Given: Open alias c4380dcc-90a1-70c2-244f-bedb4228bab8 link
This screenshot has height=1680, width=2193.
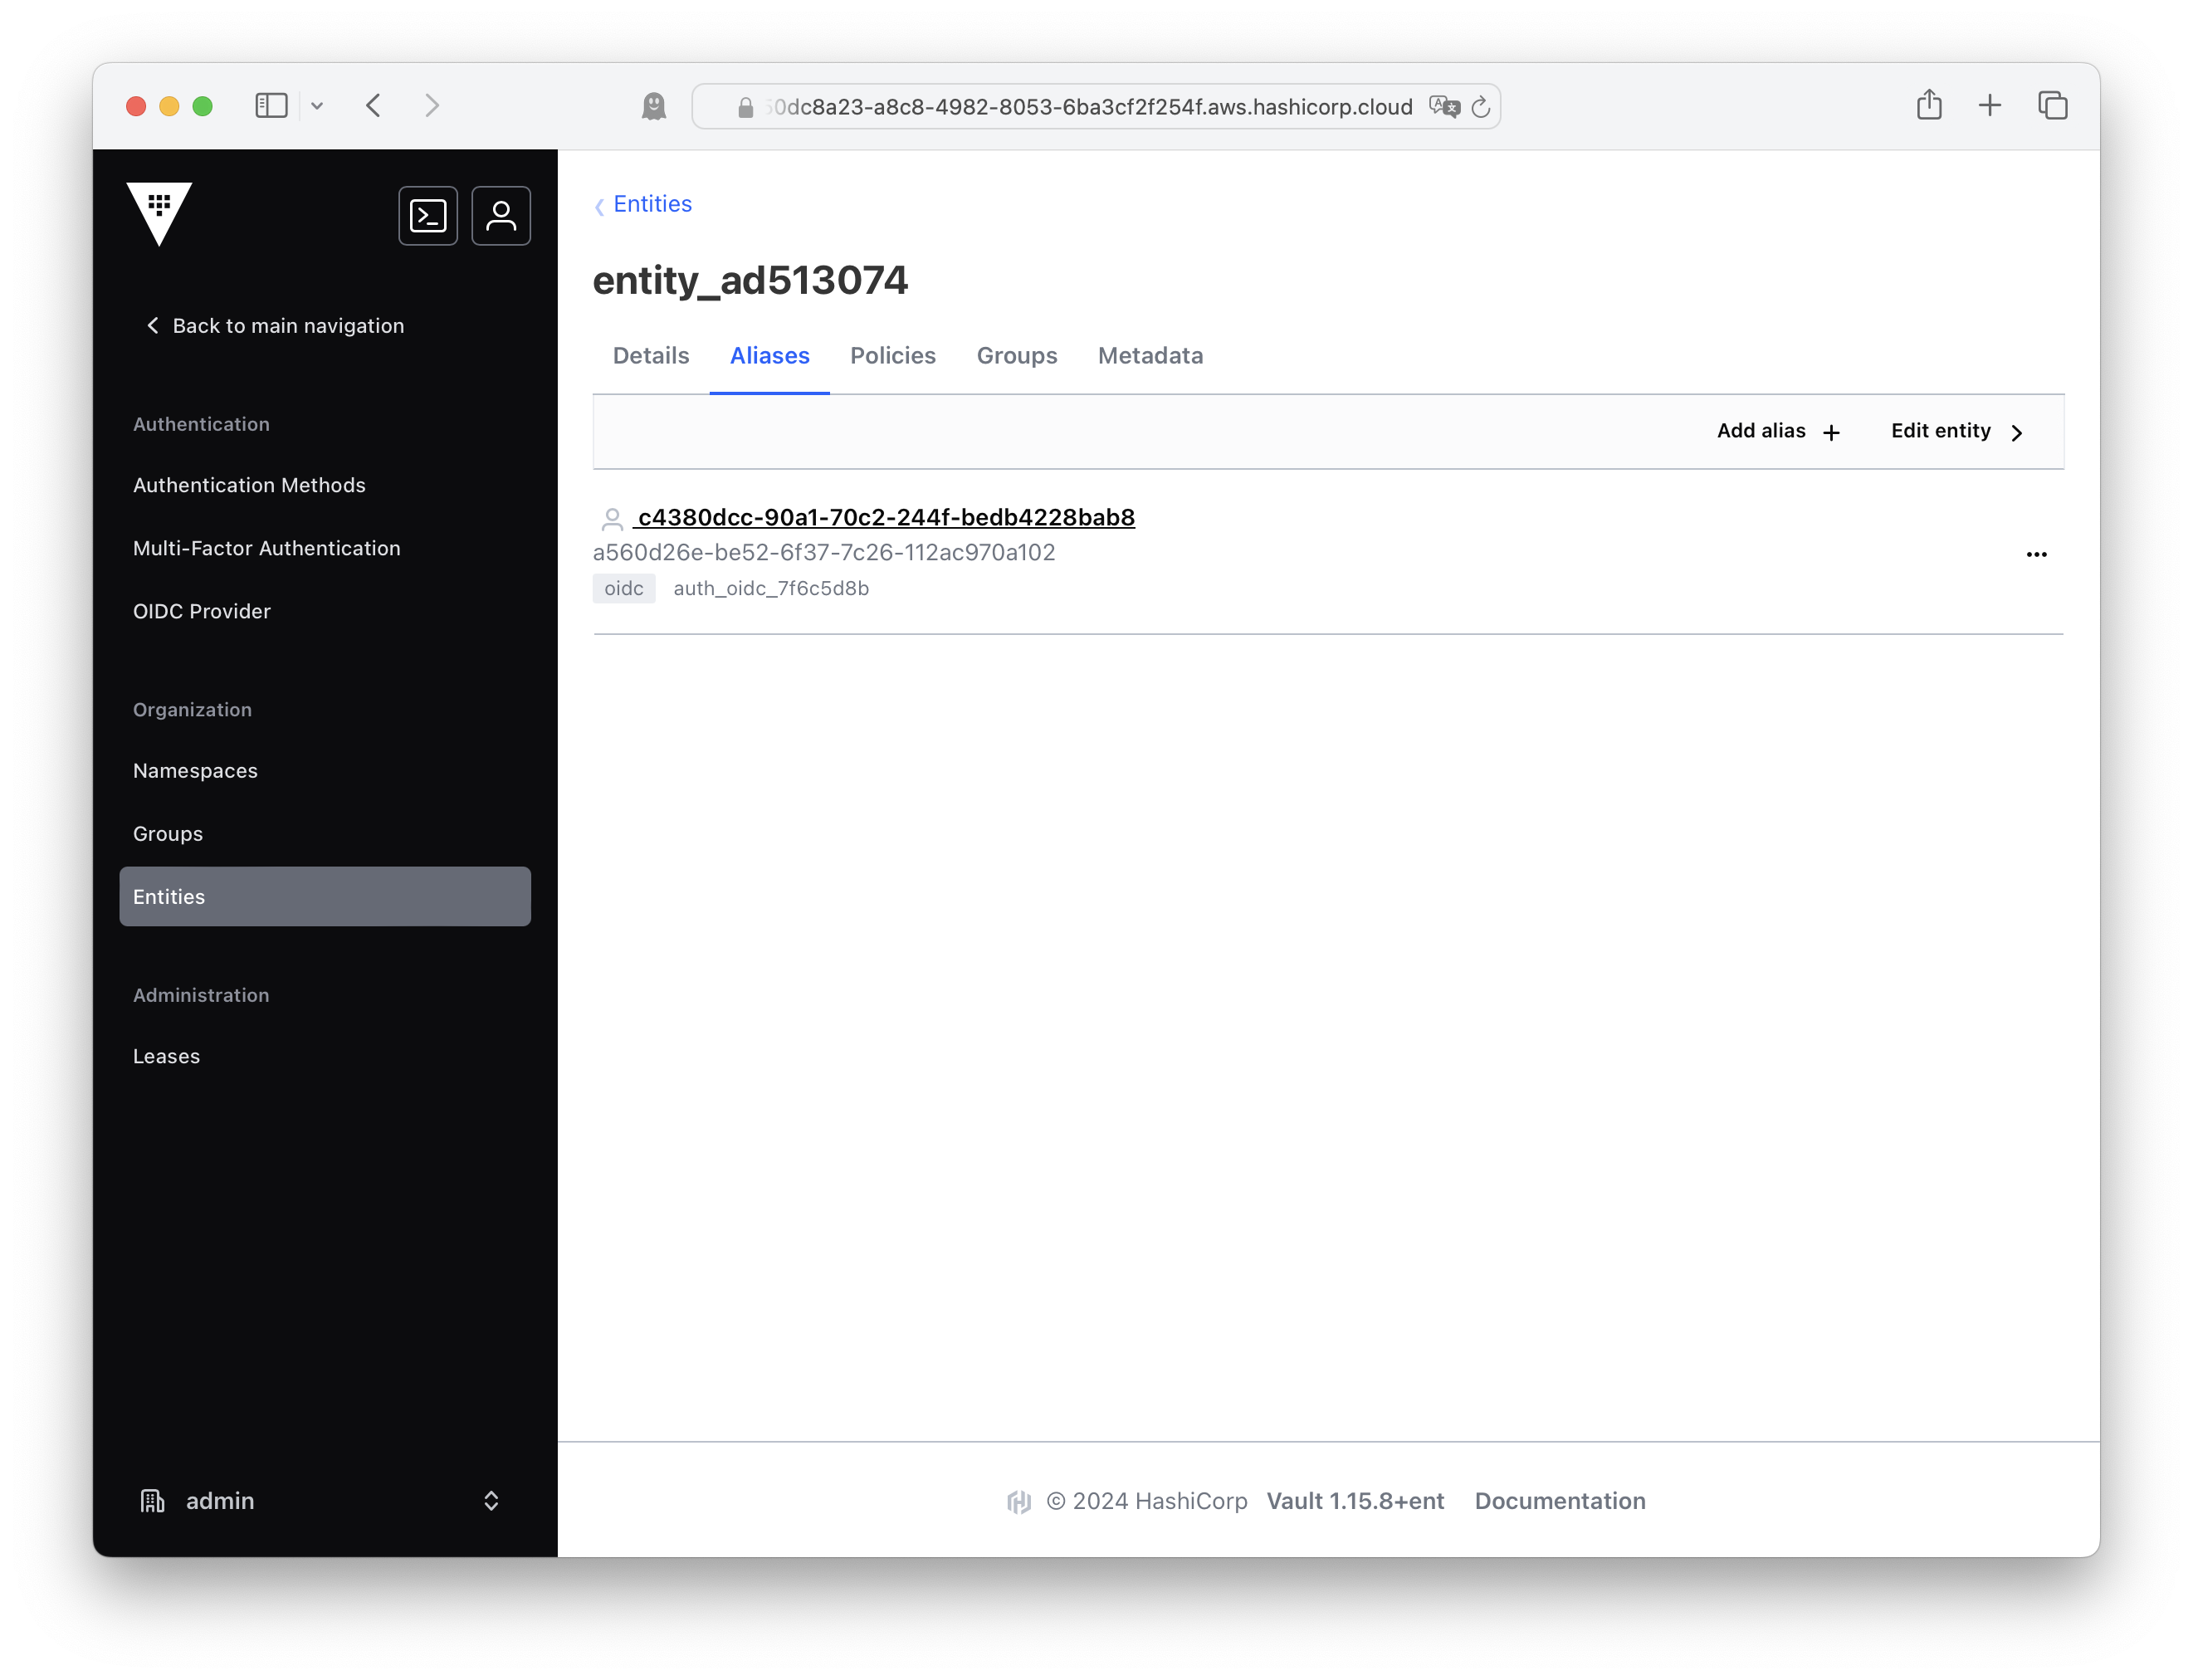Looking at the screenshot, I should [x=885, y=517].
